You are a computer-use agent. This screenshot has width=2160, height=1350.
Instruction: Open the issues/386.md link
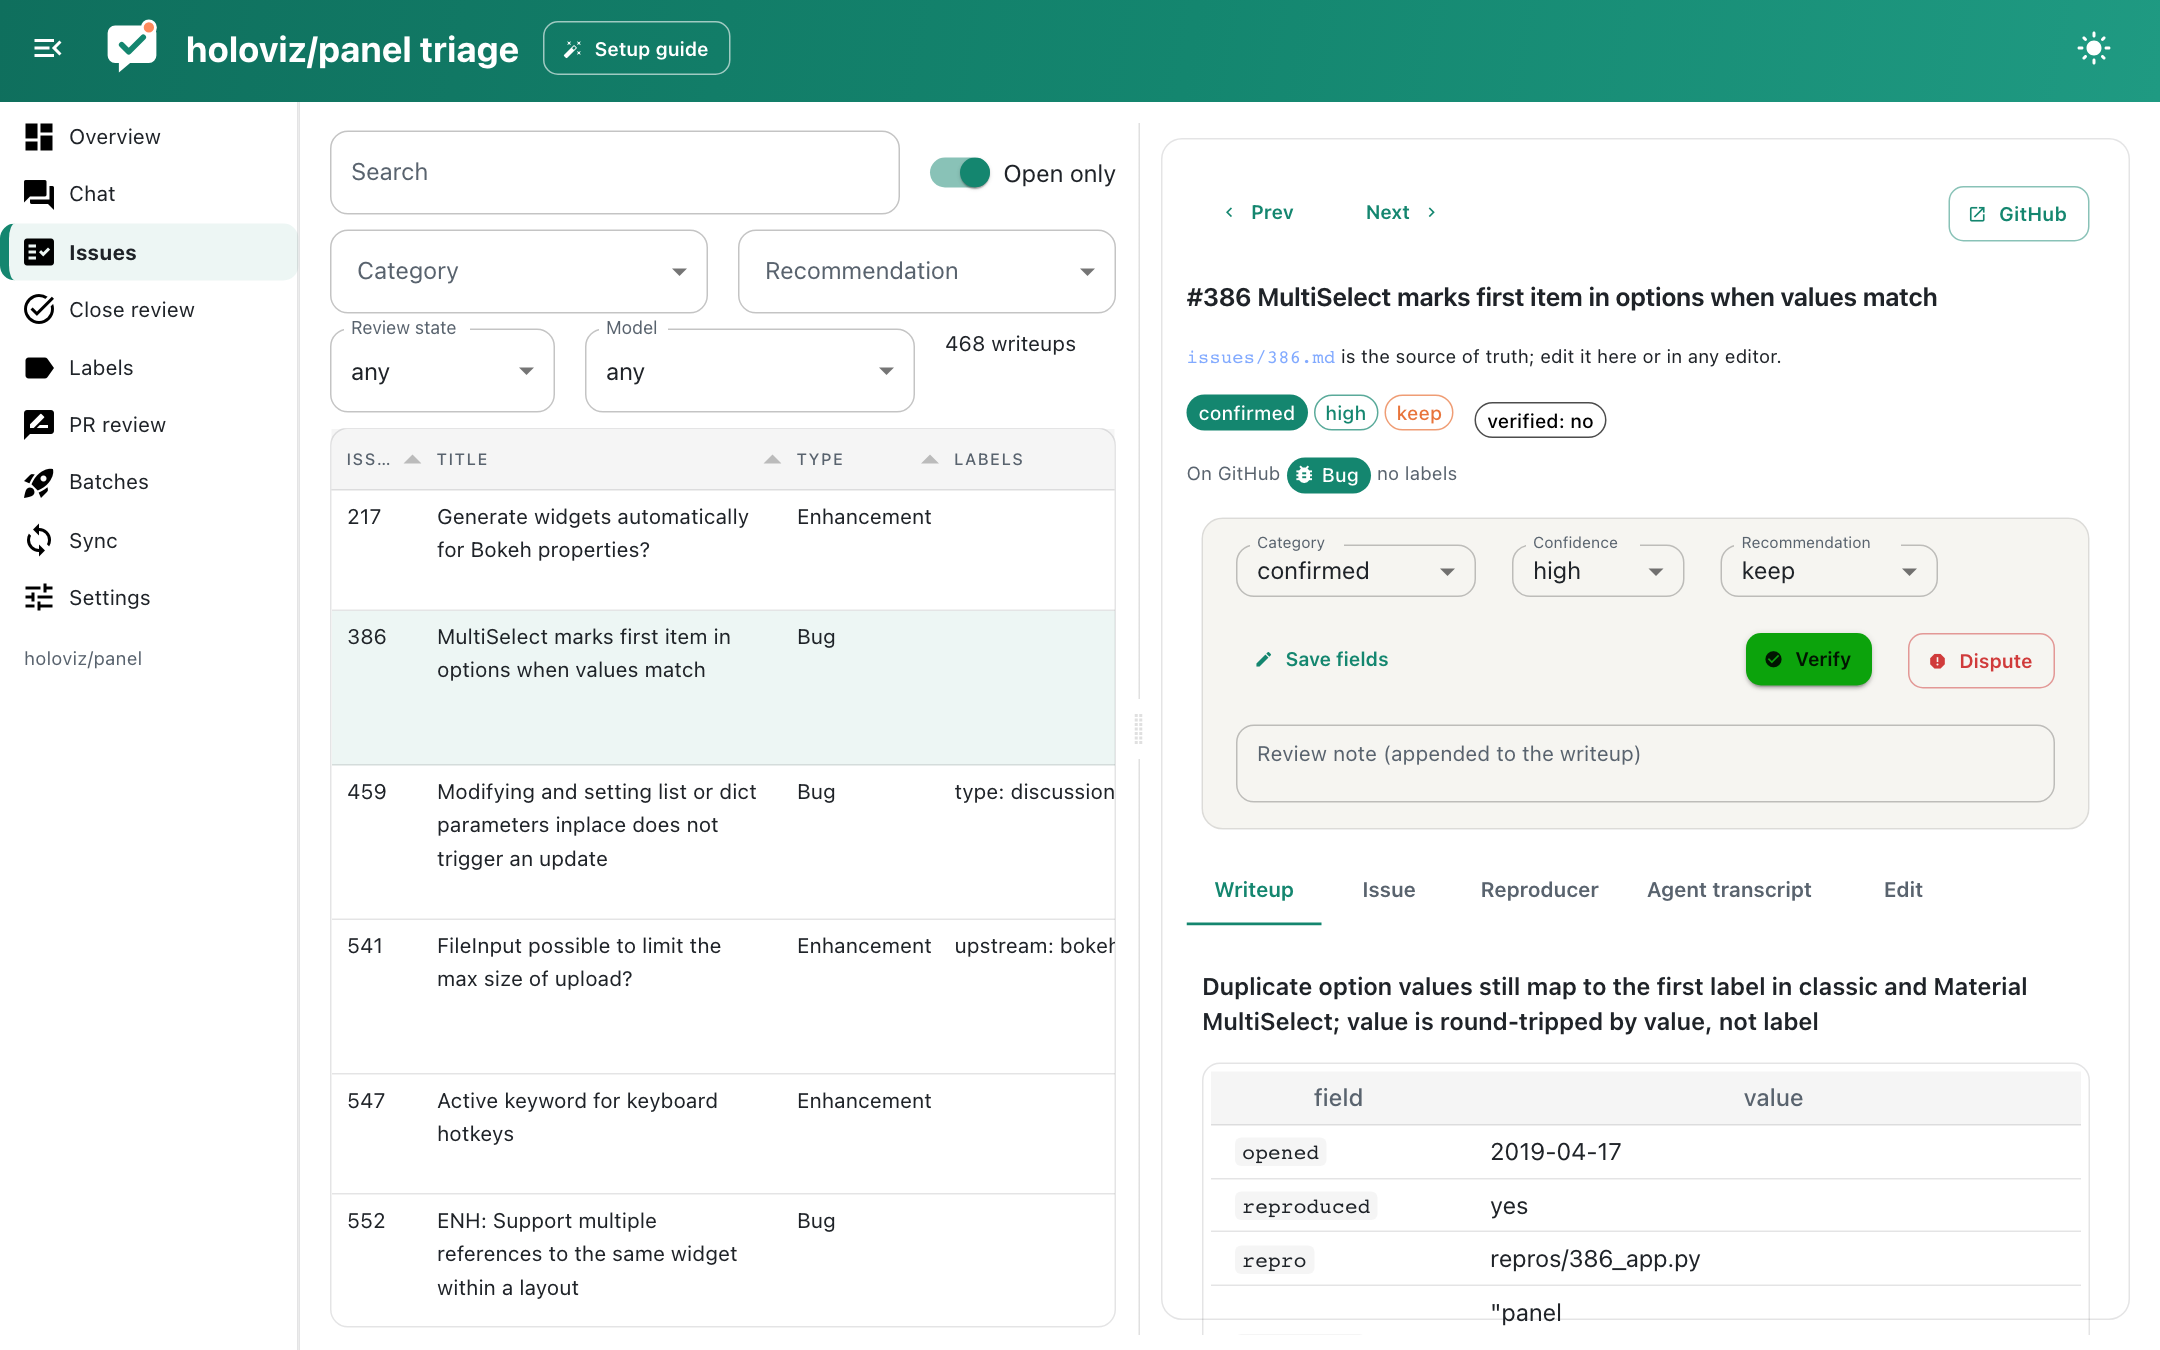click(x=1260, y=357)
